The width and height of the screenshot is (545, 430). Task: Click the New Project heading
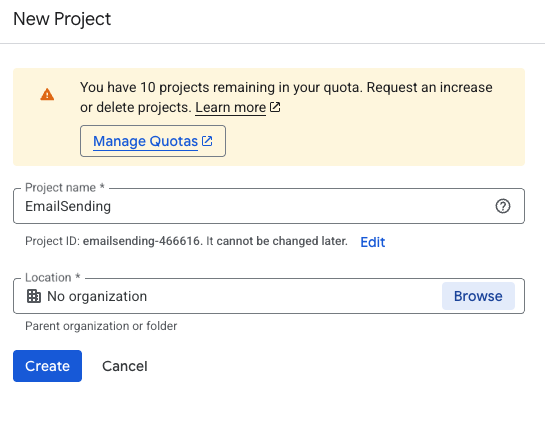pos(62,19)
